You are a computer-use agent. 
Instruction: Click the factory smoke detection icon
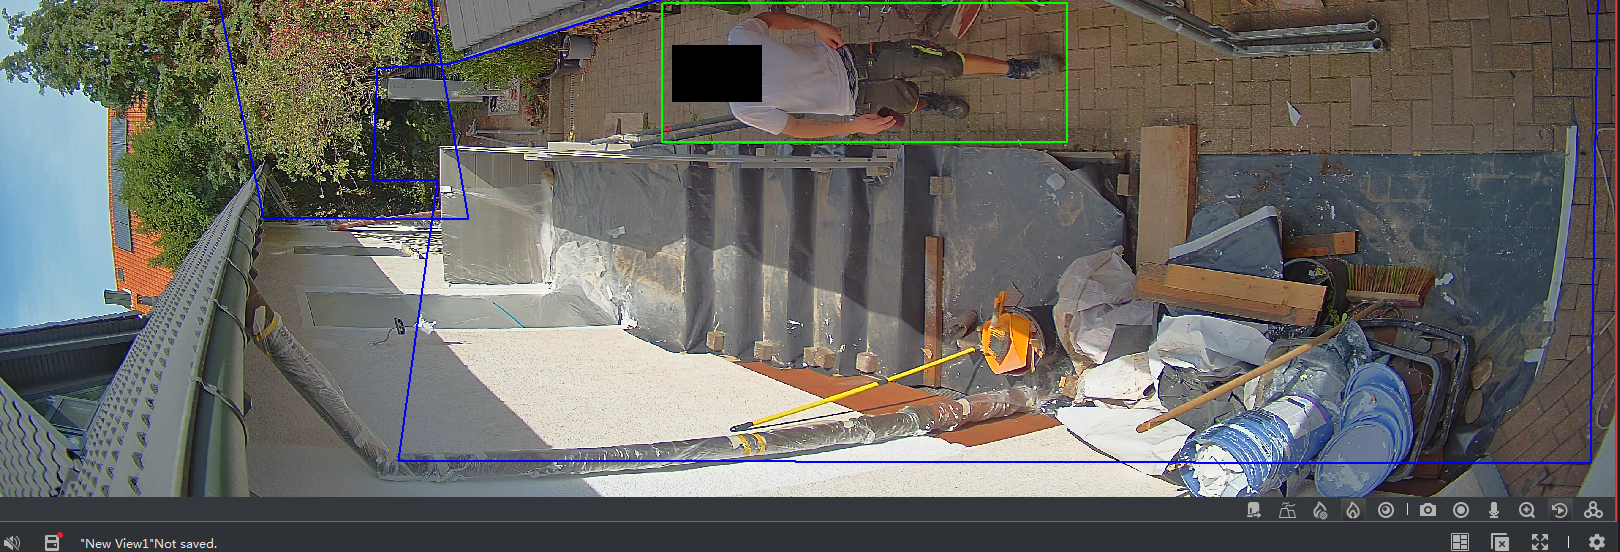pos(1287,510)
